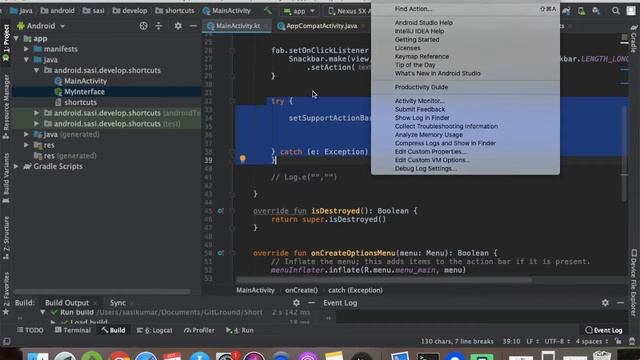Open the Terminal tool window button
This screenshot has height=360, width=640.
pyautogui.click(x=73, y=330)
